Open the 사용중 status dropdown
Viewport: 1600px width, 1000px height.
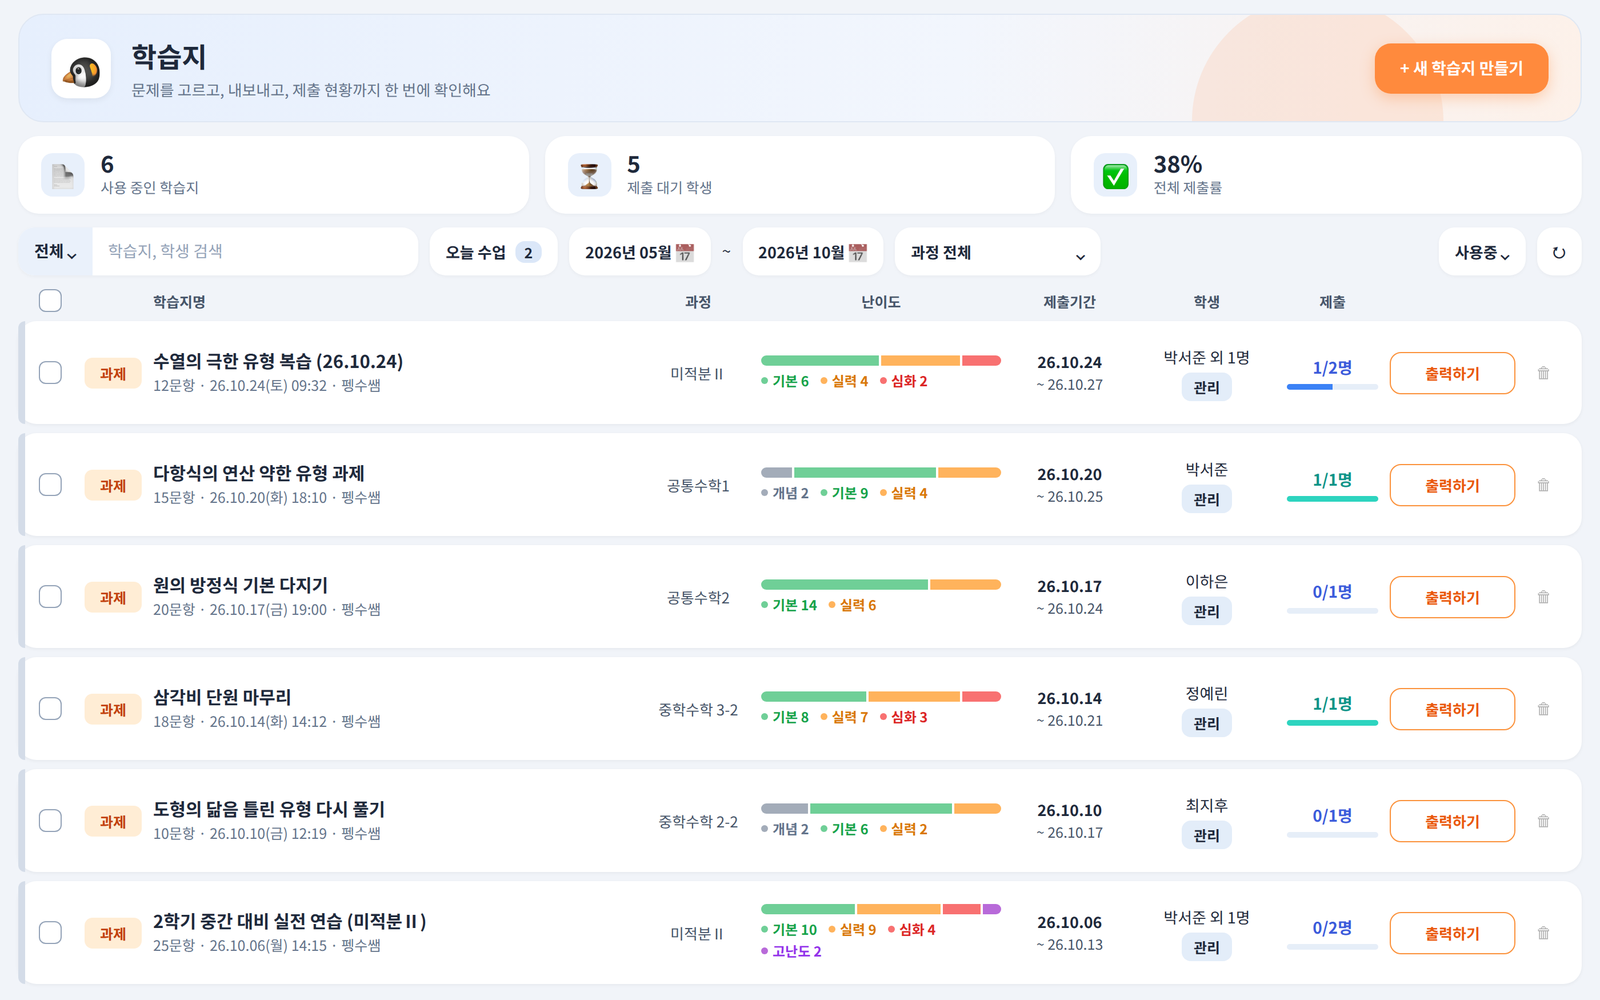pos(1482,252)
